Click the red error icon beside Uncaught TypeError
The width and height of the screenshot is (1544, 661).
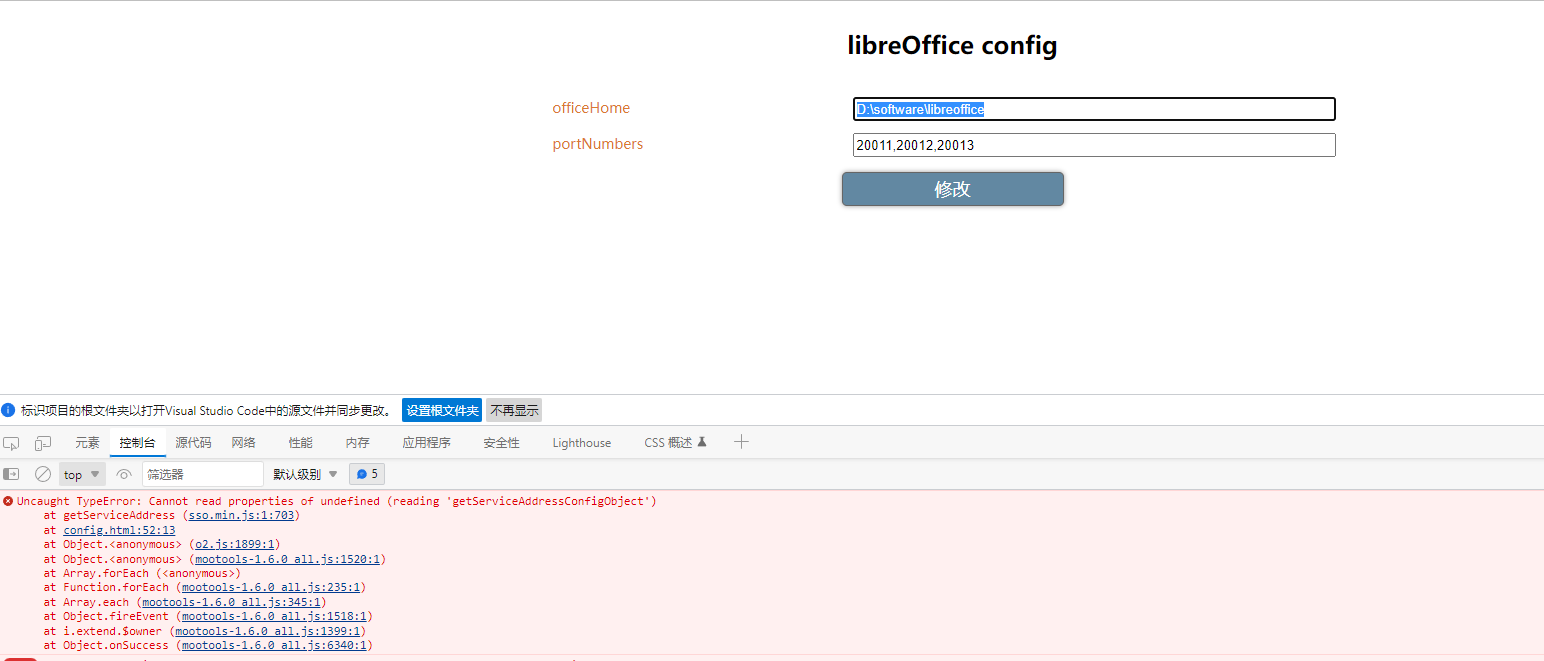pos(8,501)
